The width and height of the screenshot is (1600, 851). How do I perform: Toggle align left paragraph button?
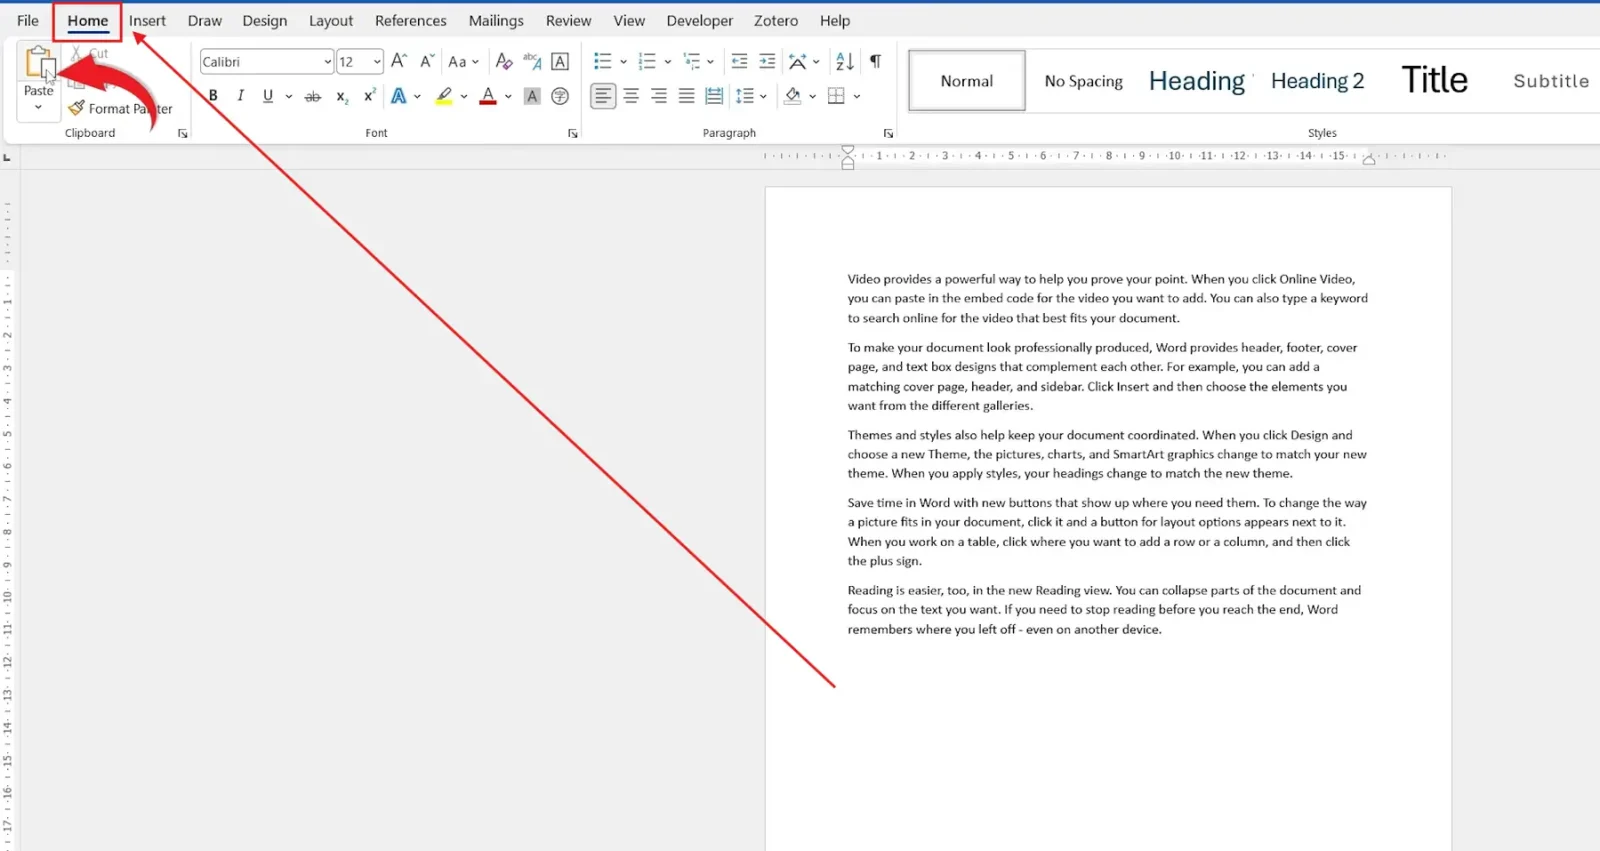click(x=603, y=96)
